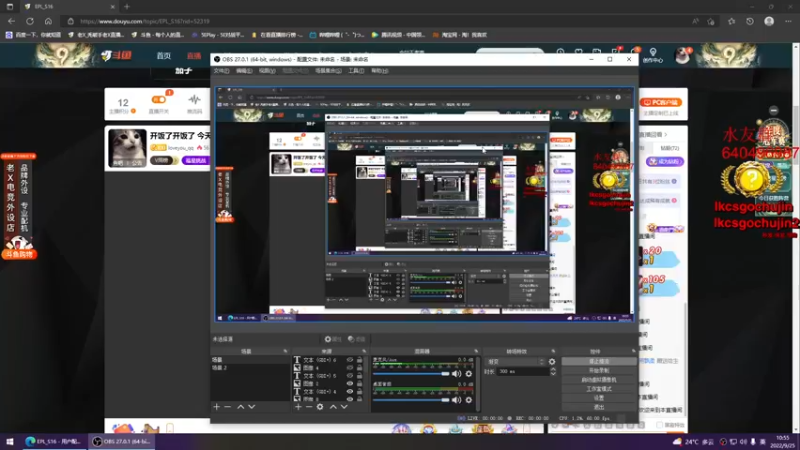
Task: Move source up in Sources panel
Action: point(333,407)
